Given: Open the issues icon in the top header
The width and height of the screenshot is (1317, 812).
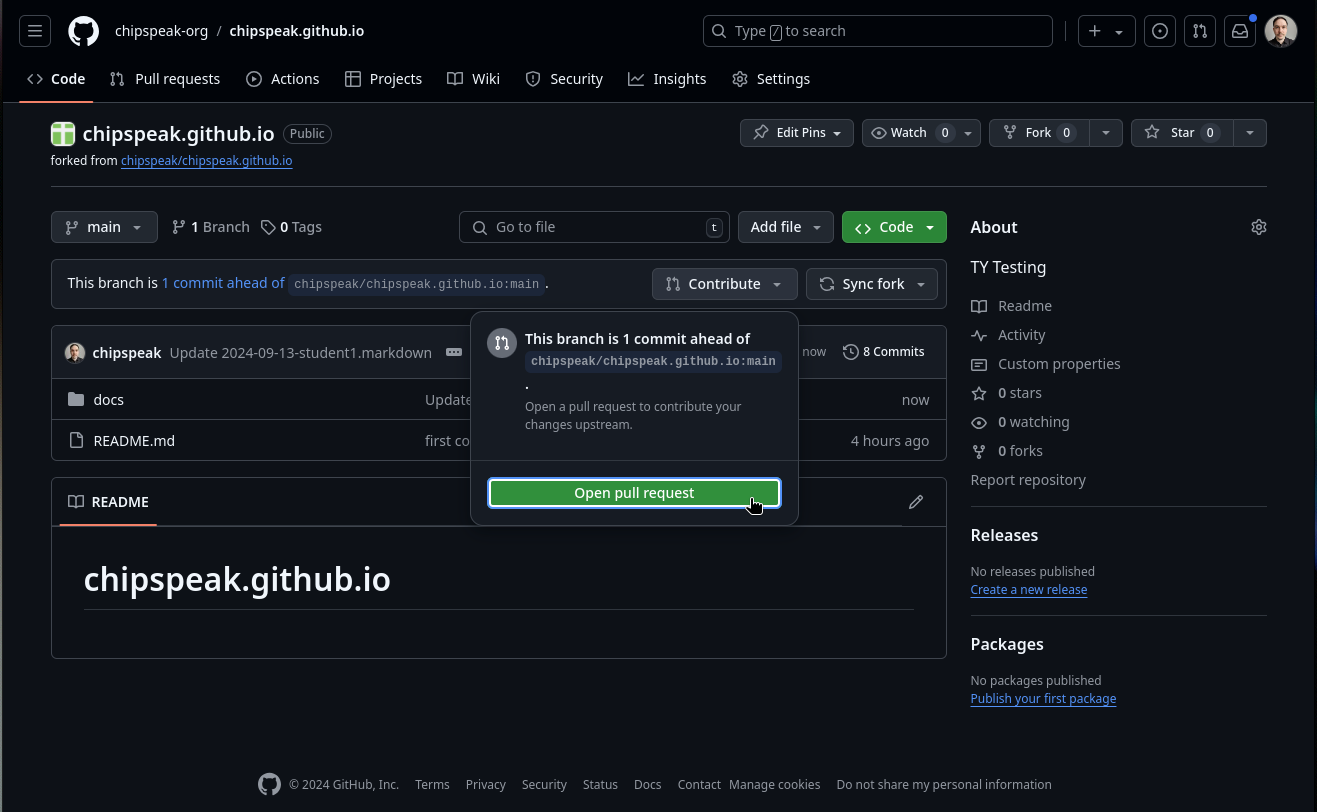Looking at the screenshot, I should pyautogui.click(x=1160, y=31).
